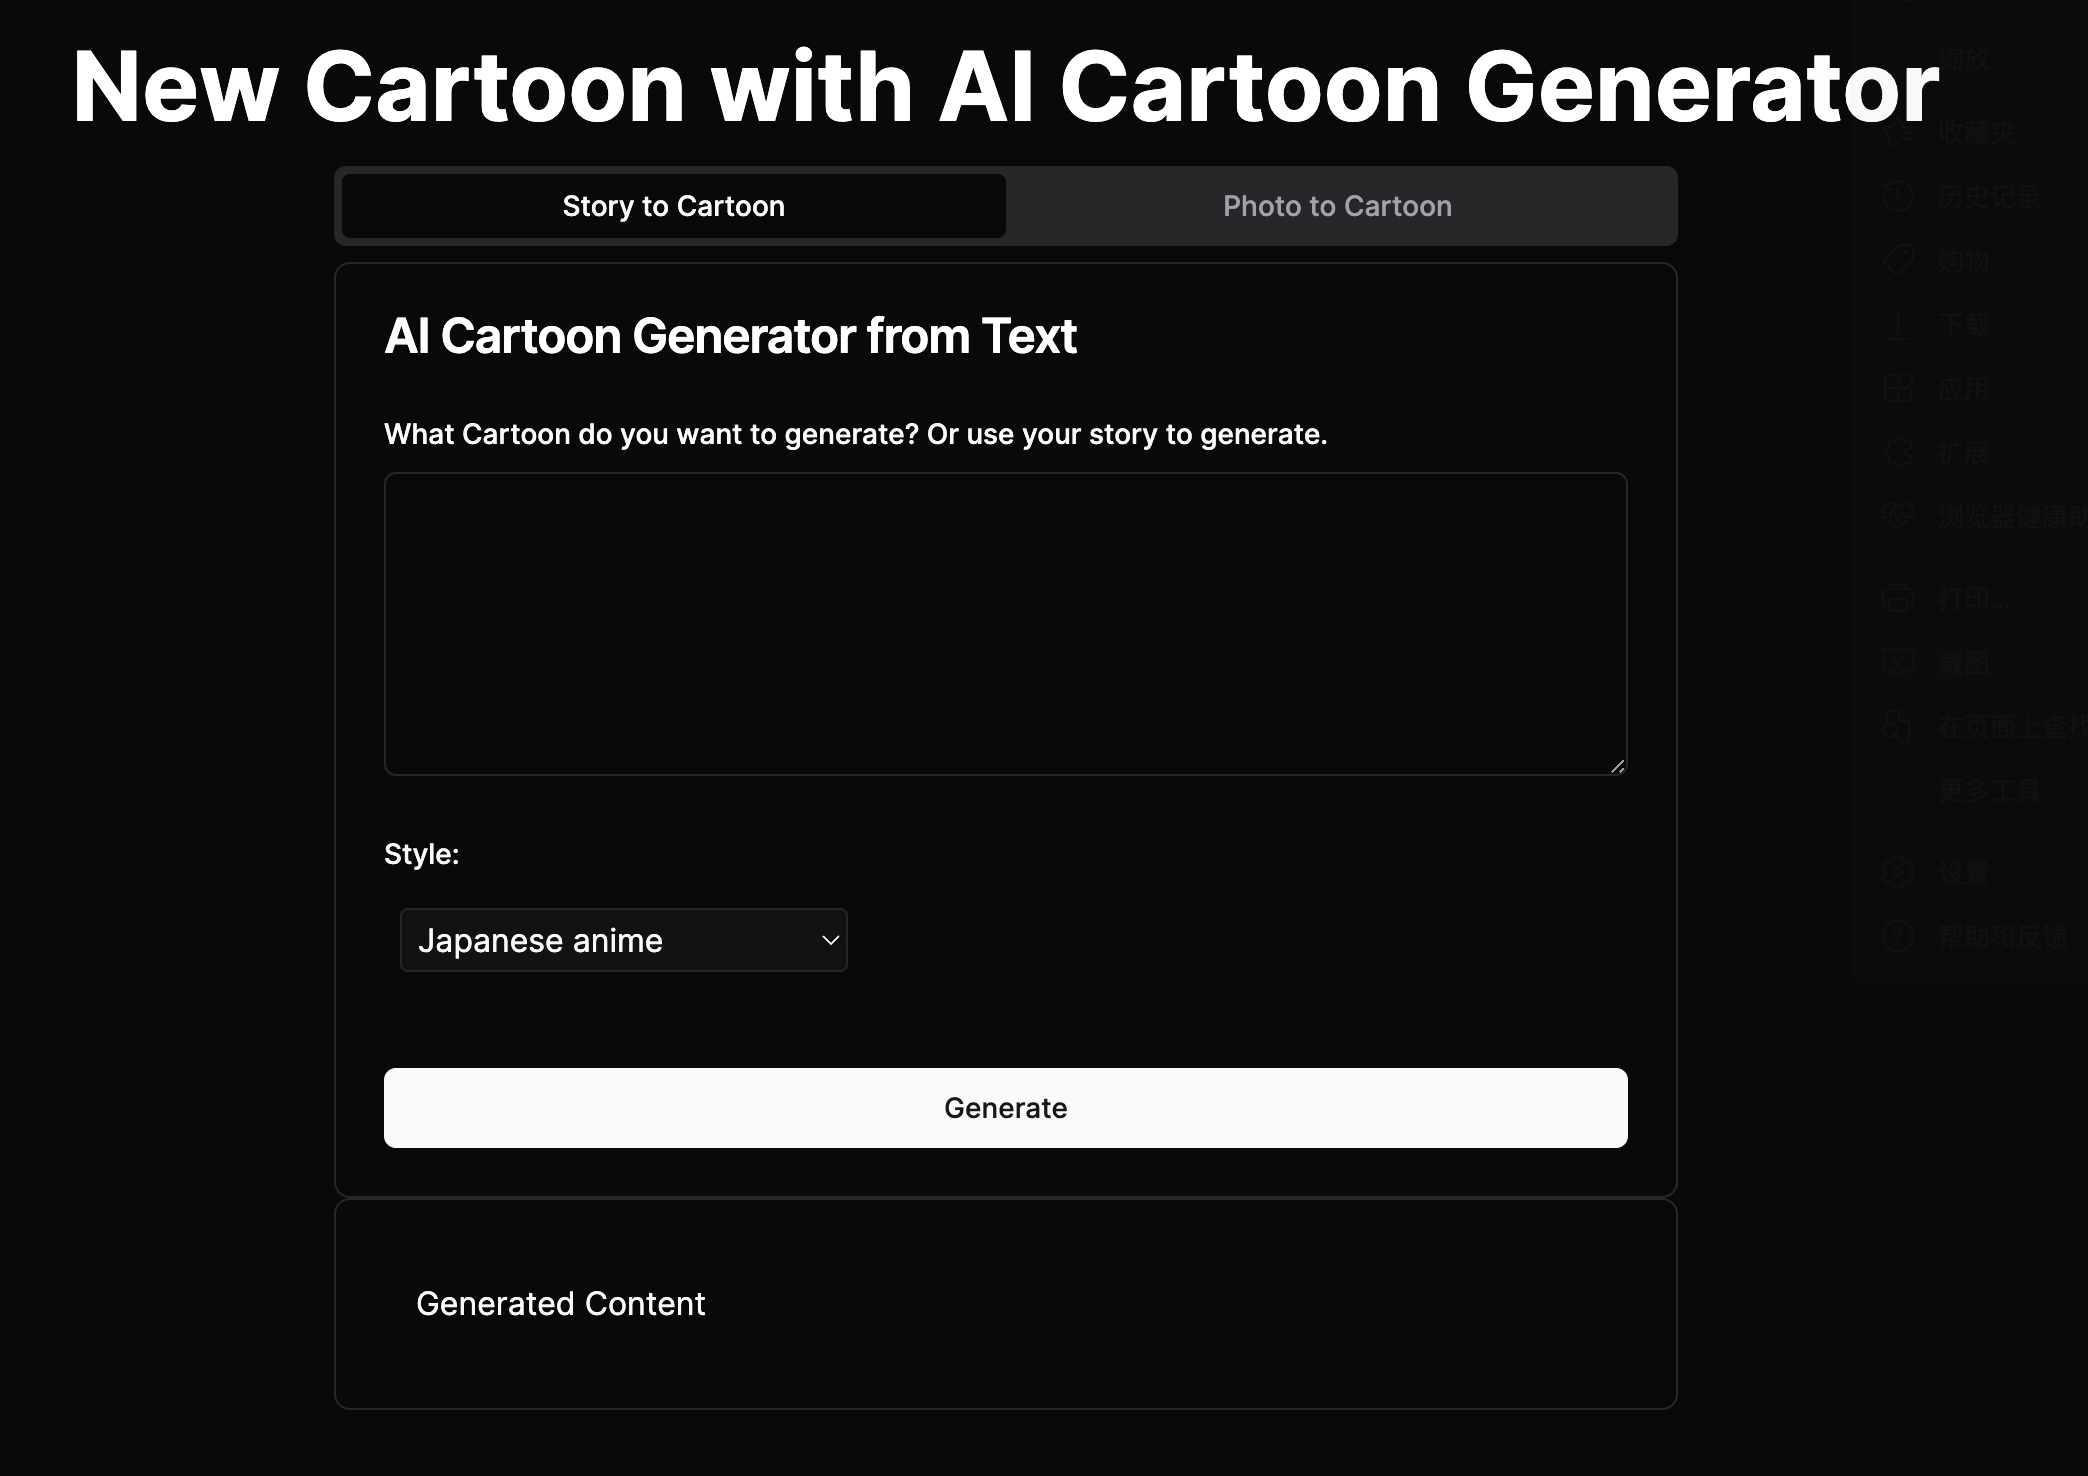Select the Story to Cartoon tab
The width and height of the screenshot is (2088, 1476).
(672, 206)
